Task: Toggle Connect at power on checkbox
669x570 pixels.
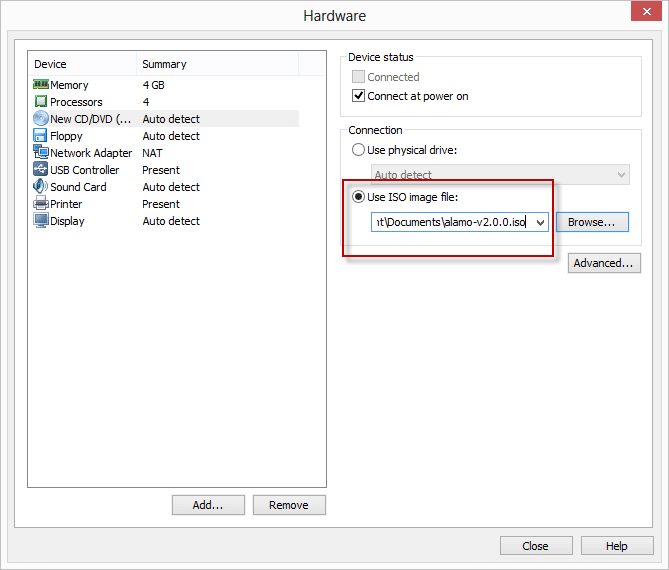Action: click(360, 96)
